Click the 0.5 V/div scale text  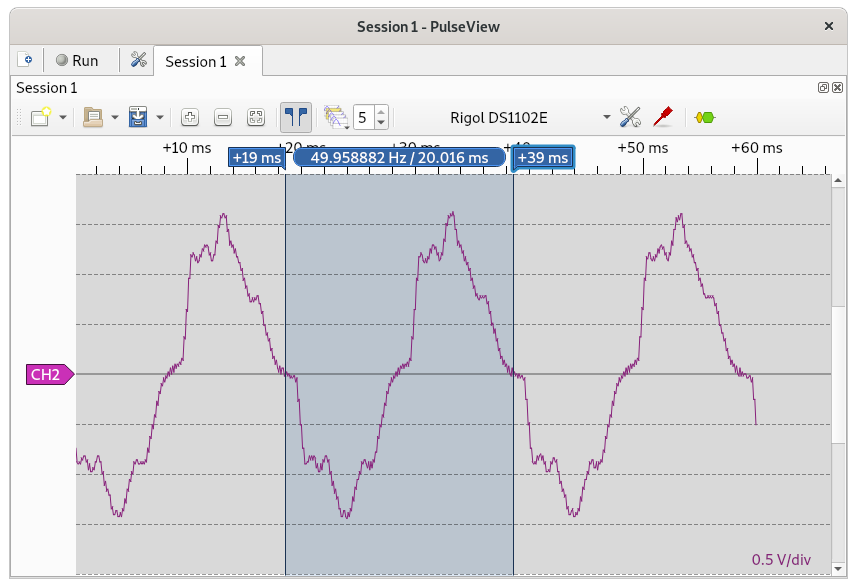click(781, 560)
